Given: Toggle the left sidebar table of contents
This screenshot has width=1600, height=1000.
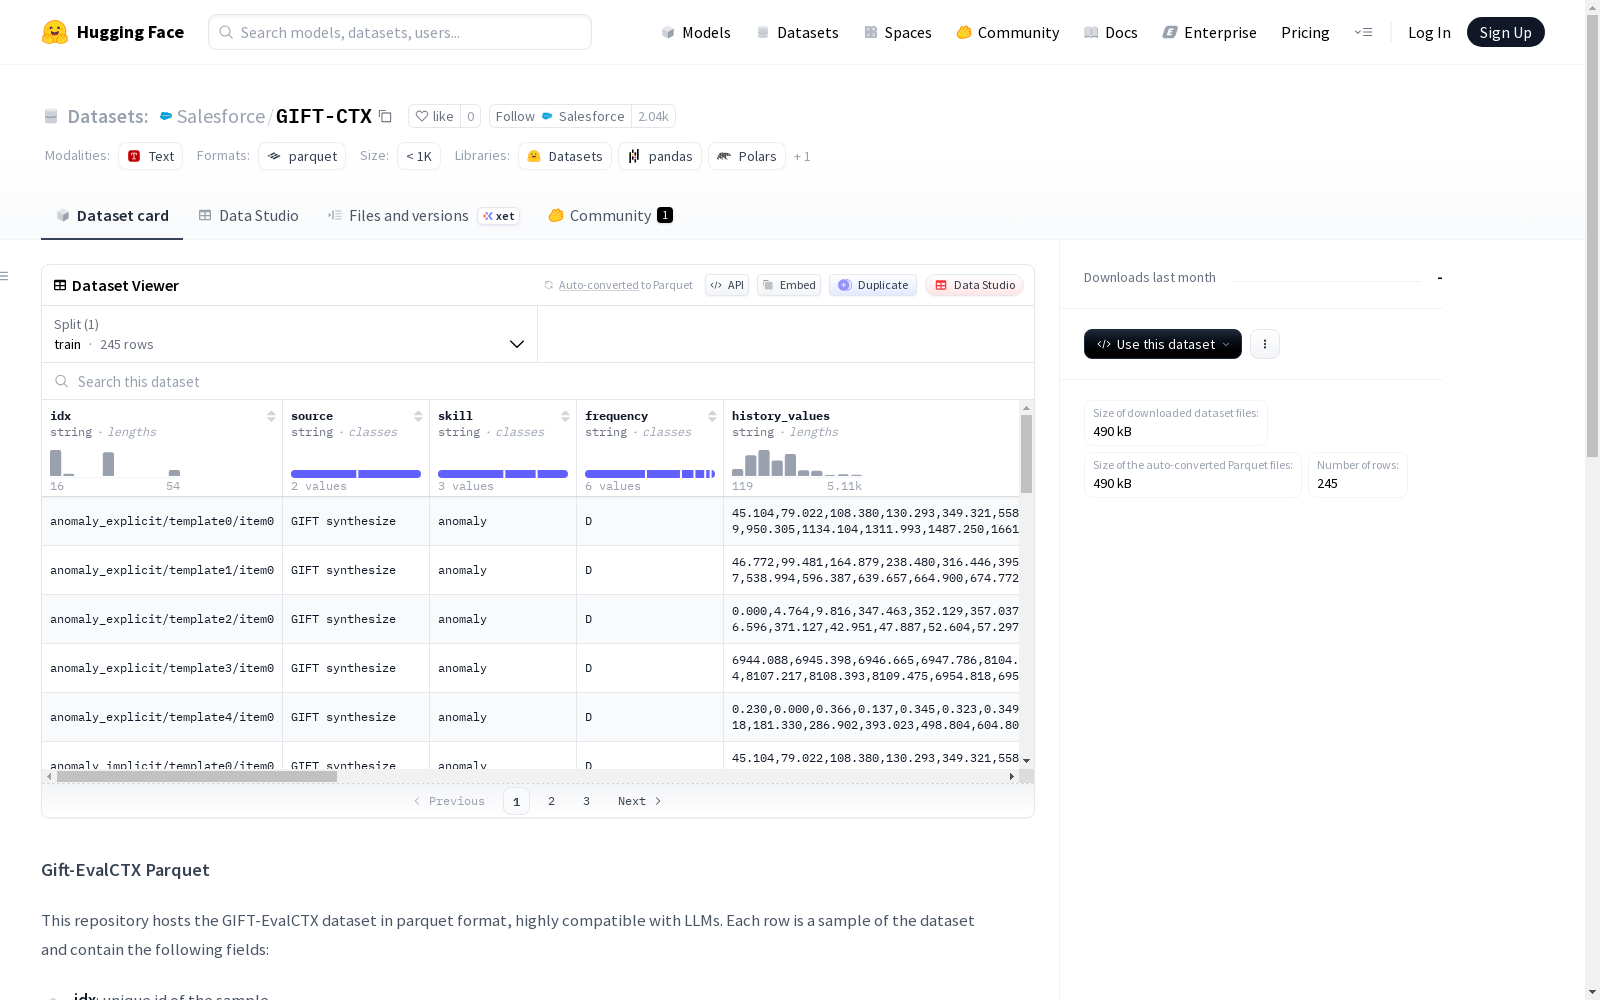Looking at the screenshot, I should coord(5,276).
